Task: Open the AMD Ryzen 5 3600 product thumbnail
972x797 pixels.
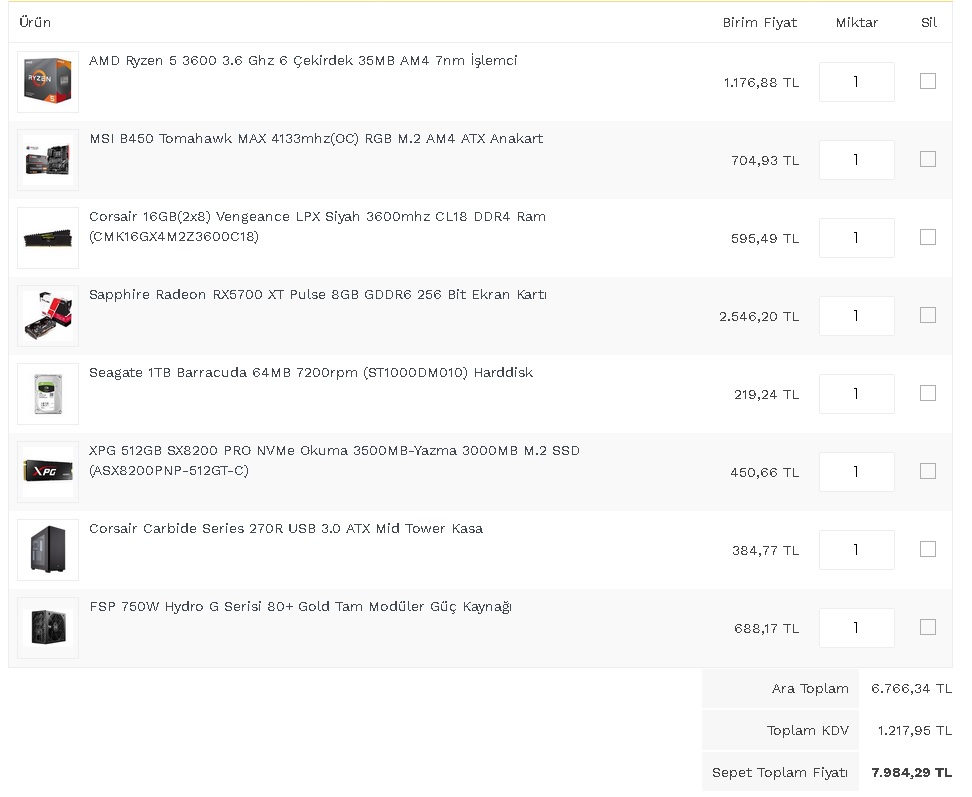Action: tap(48, 82)
